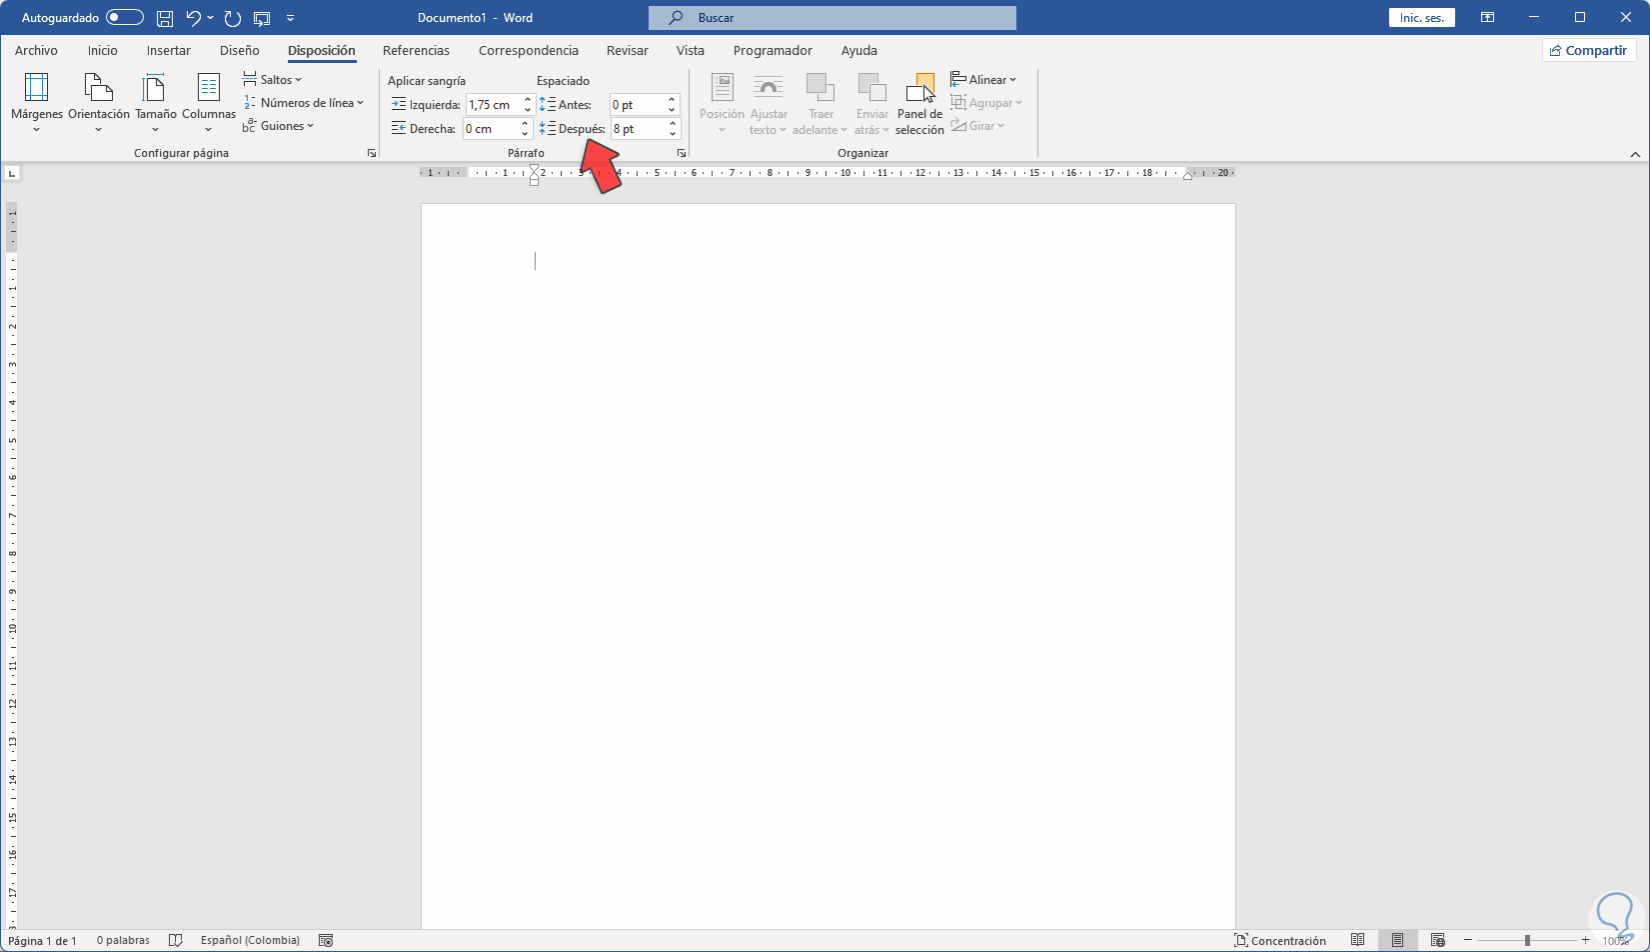Viewport: 1650px width, 952px height.
Task: Open the Panel de selección
Action: pos(920,103)
